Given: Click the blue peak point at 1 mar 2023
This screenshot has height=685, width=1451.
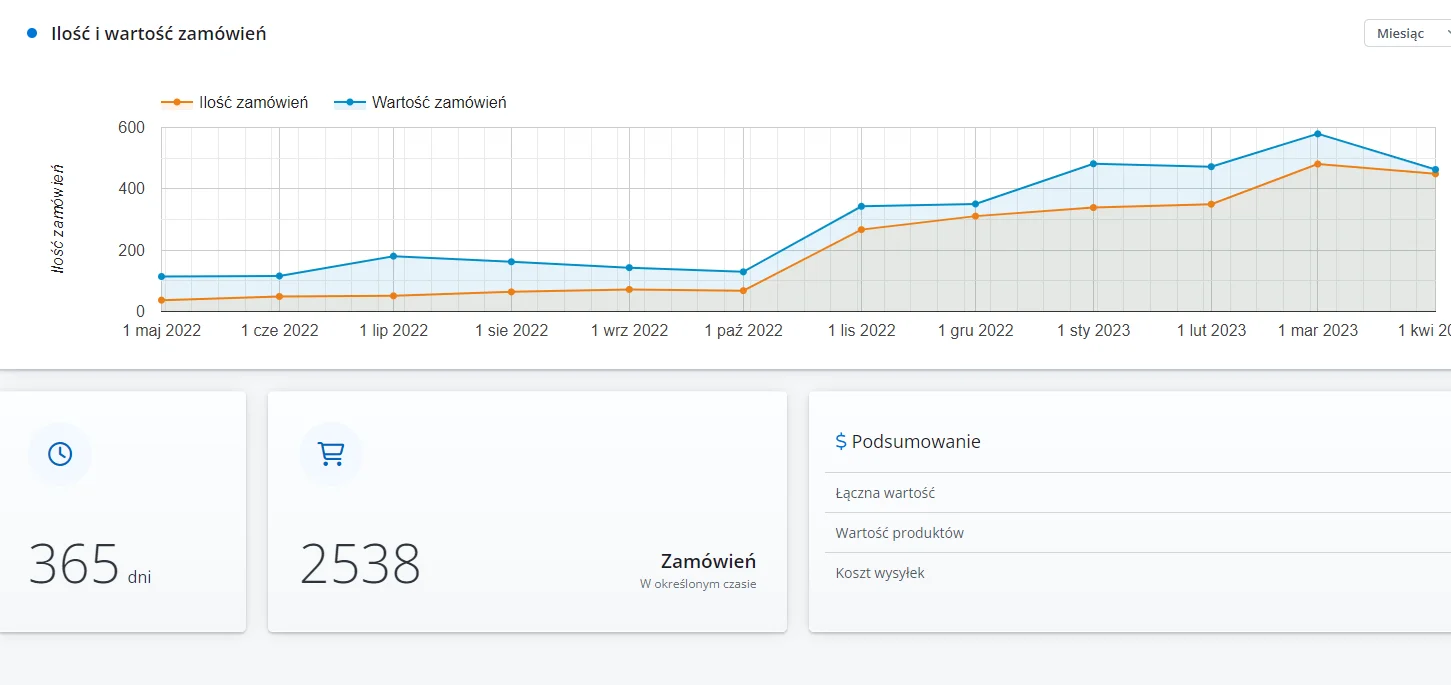Looking at the screenshot, I should point(1317,134).
